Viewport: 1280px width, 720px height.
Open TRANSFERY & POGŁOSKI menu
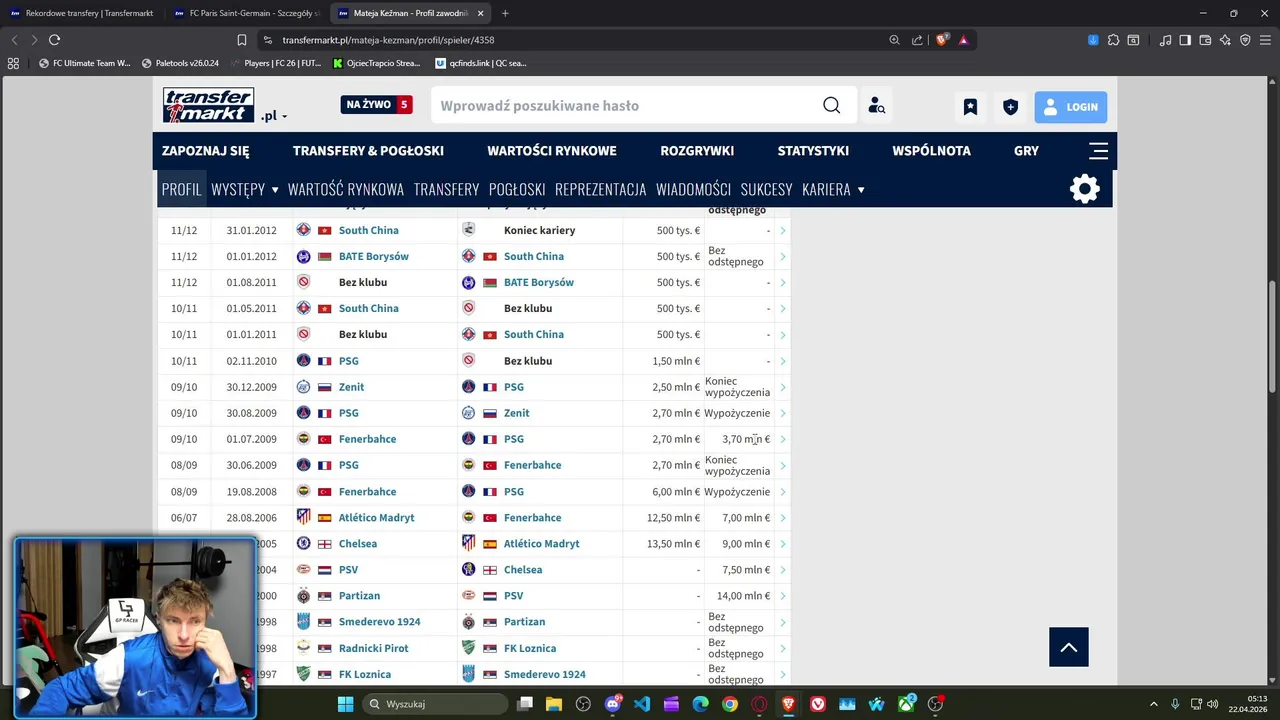(368, 151)
